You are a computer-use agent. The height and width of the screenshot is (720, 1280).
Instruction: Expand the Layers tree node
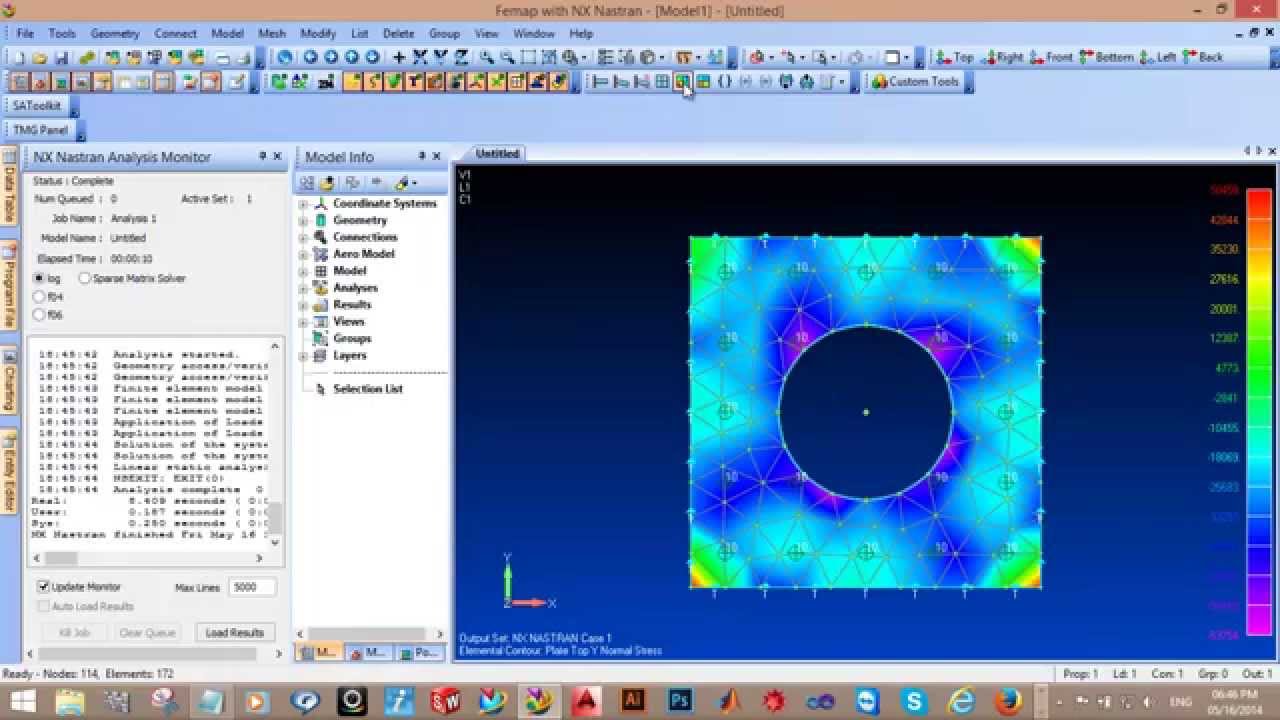pos(303,356)
